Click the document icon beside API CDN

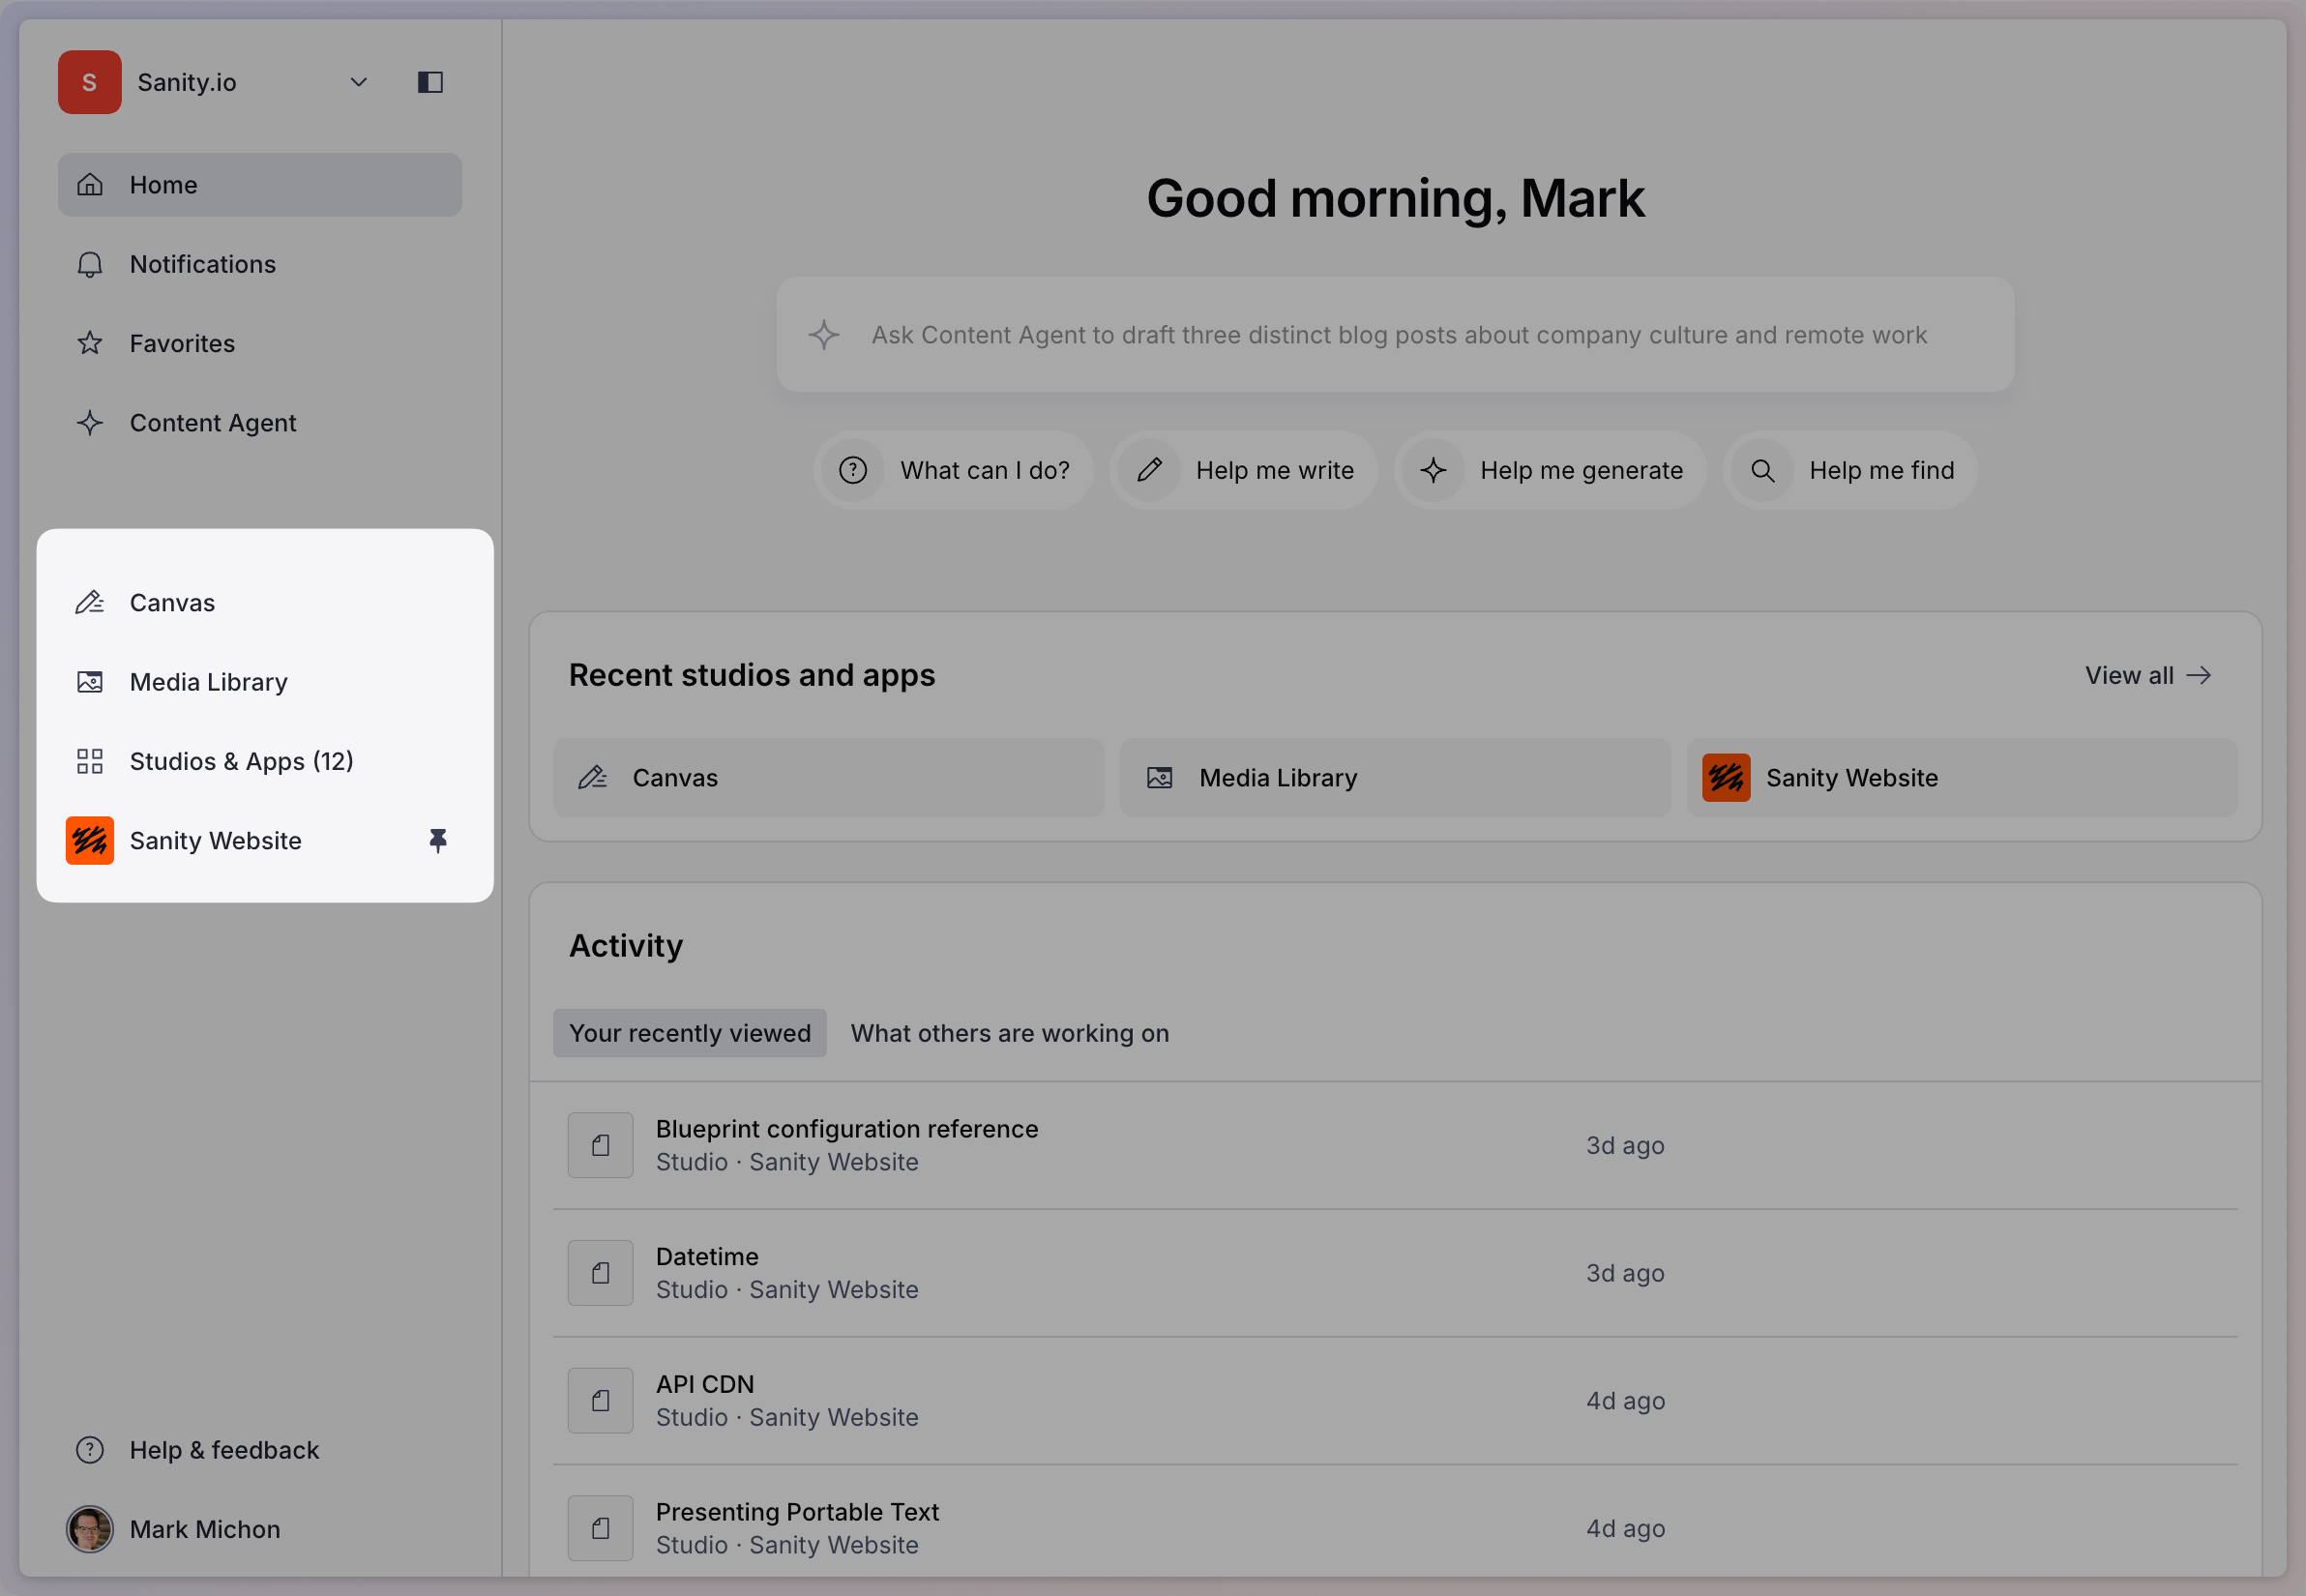tap(601, 1401)
